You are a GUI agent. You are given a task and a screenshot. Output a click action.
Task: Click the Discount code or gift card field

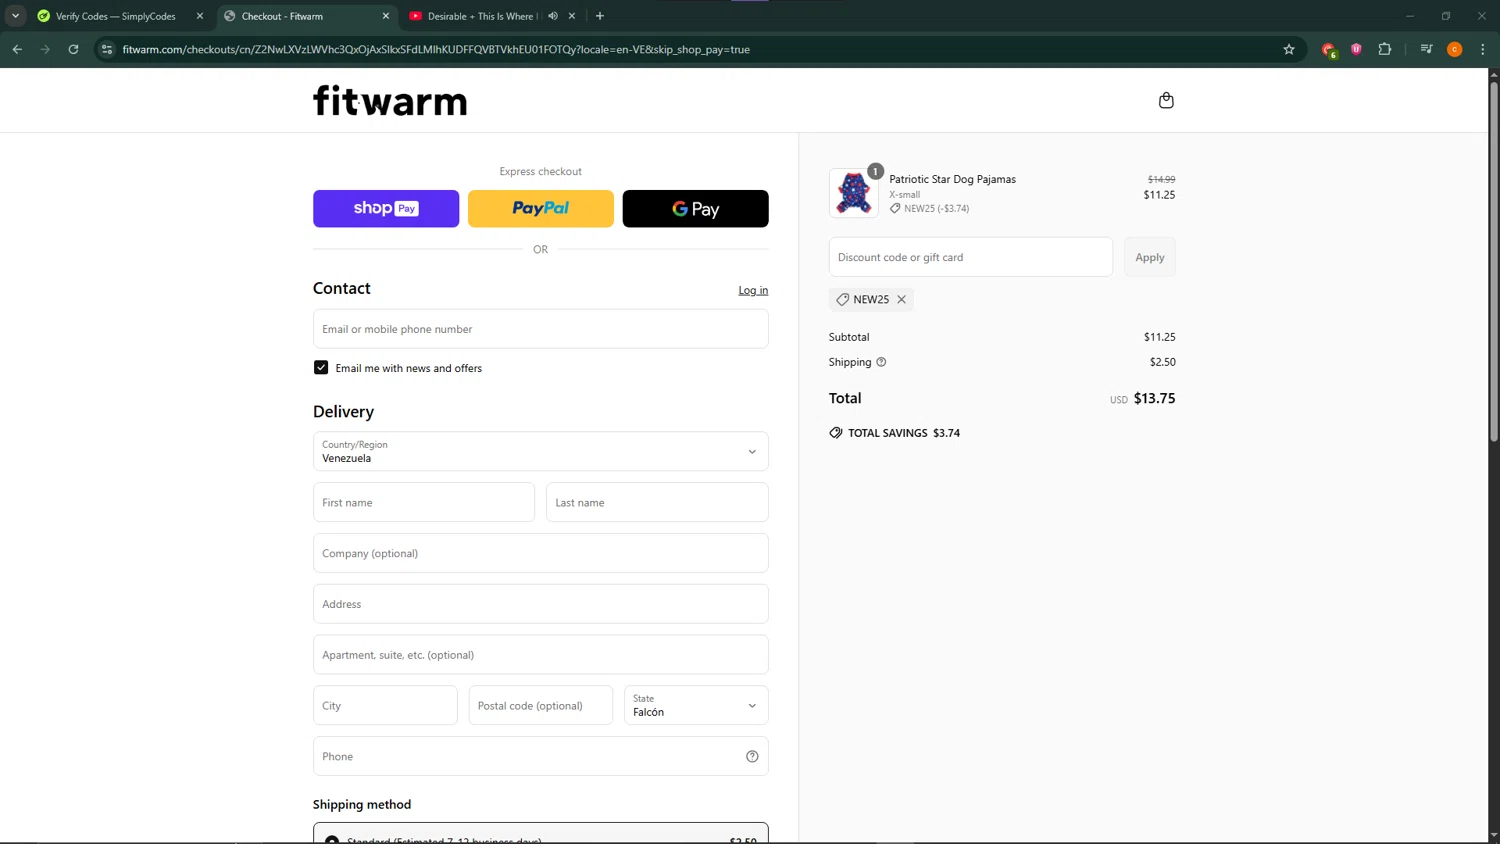(x=971, y=257)
